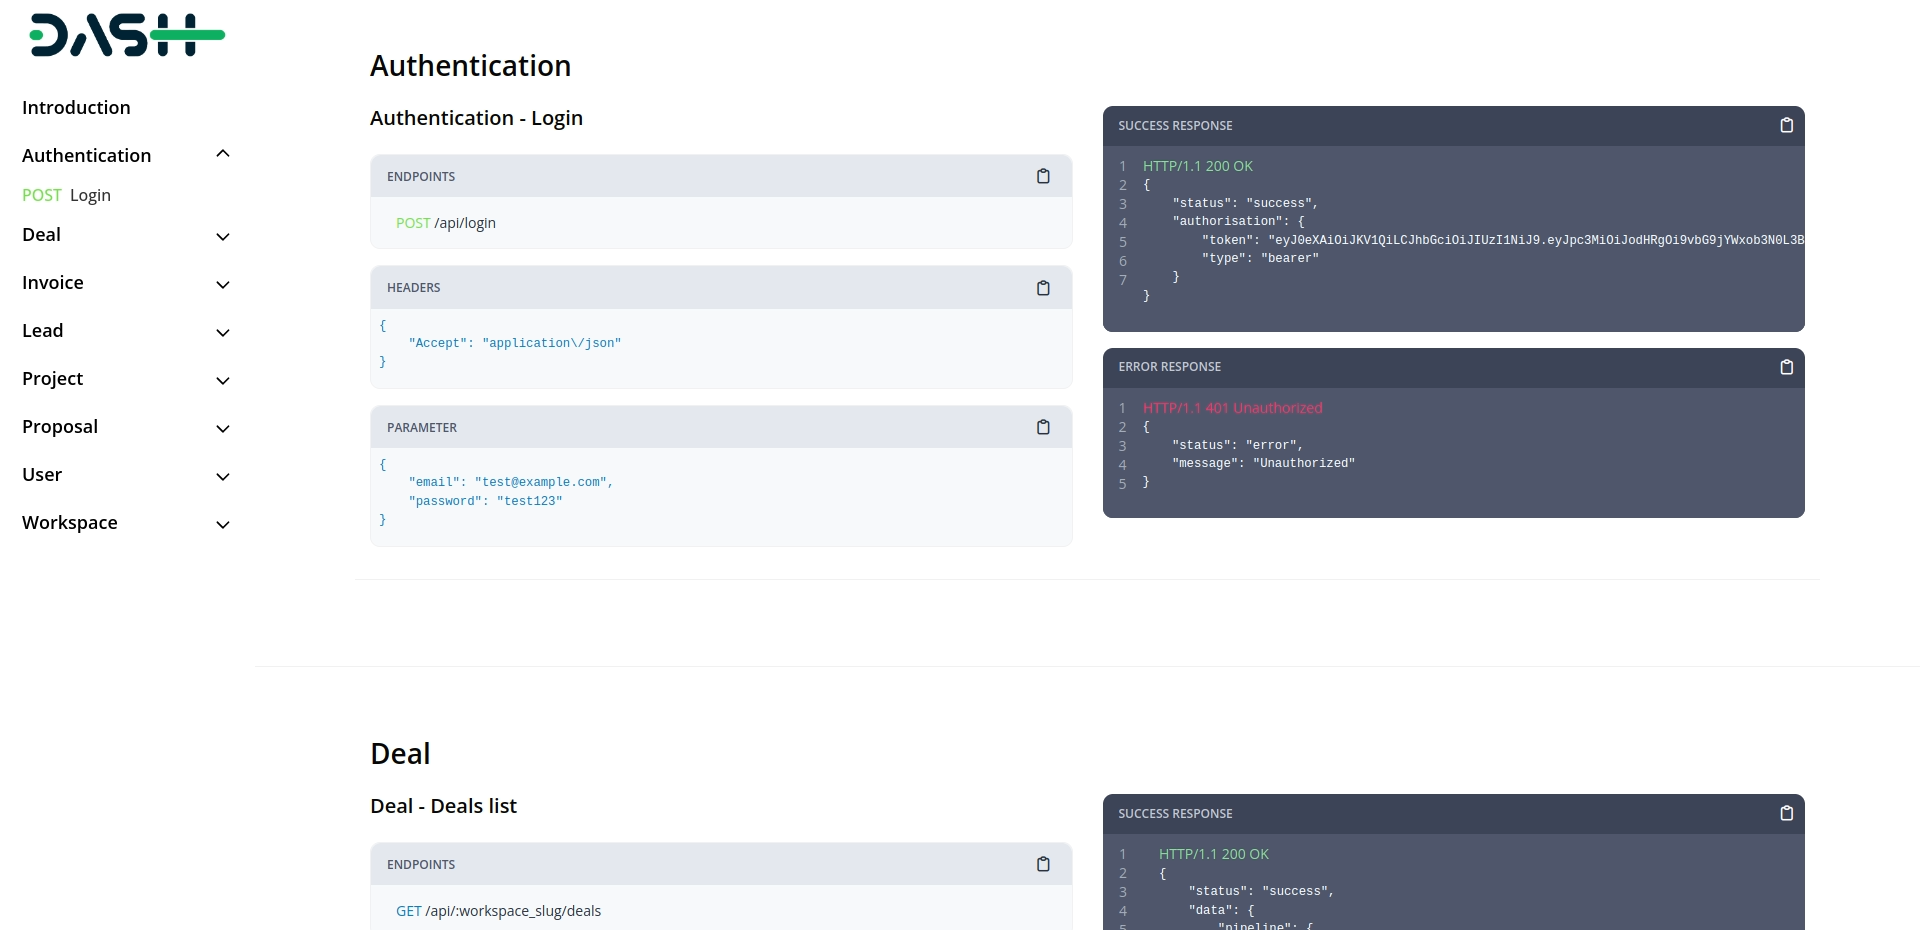Expand the Deal sidebar section
The width and height of the screenshot is (1920, 930).
(x=223, y=236)
